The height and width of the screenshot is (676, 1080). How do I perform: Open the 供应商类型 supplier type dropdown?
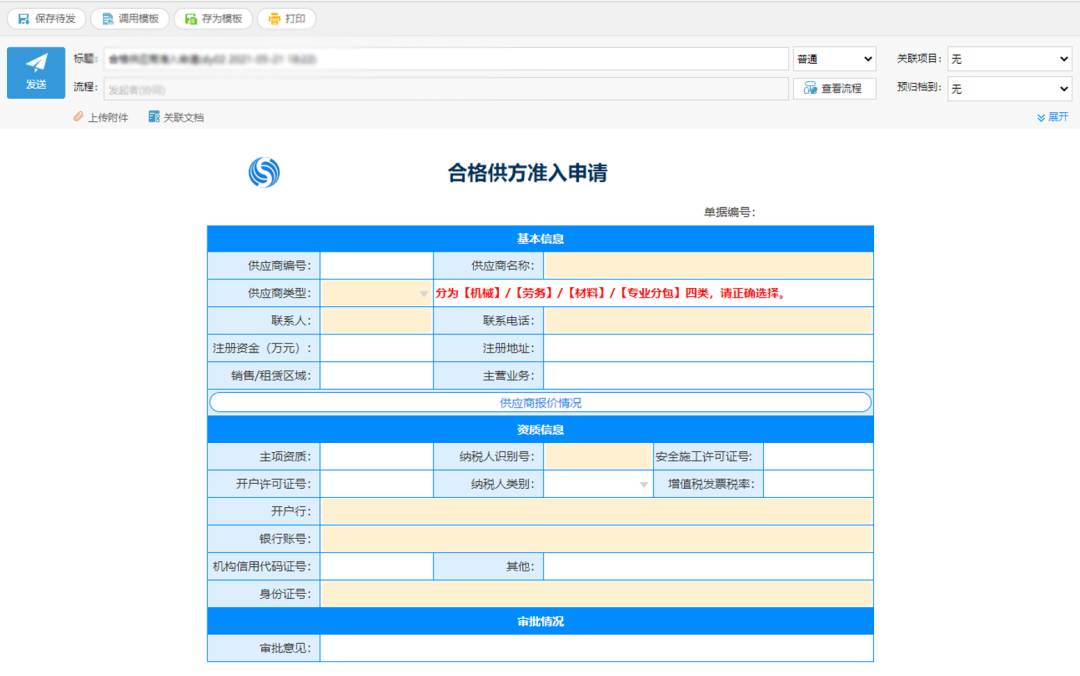pyautogui.click(x=376, y=293)
